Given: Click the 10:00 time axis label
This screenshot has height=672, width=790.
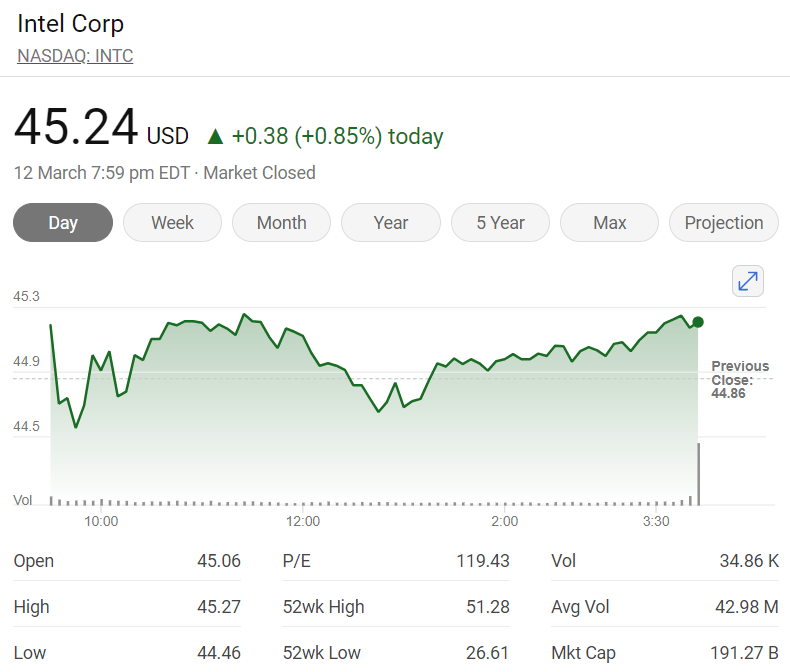Looking at the screenshot, I should (x=101, y=521).
